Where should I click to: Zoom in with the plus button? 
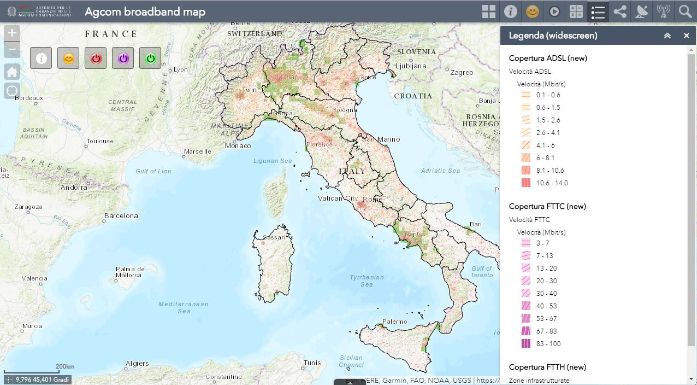click(x=12, y=32)
